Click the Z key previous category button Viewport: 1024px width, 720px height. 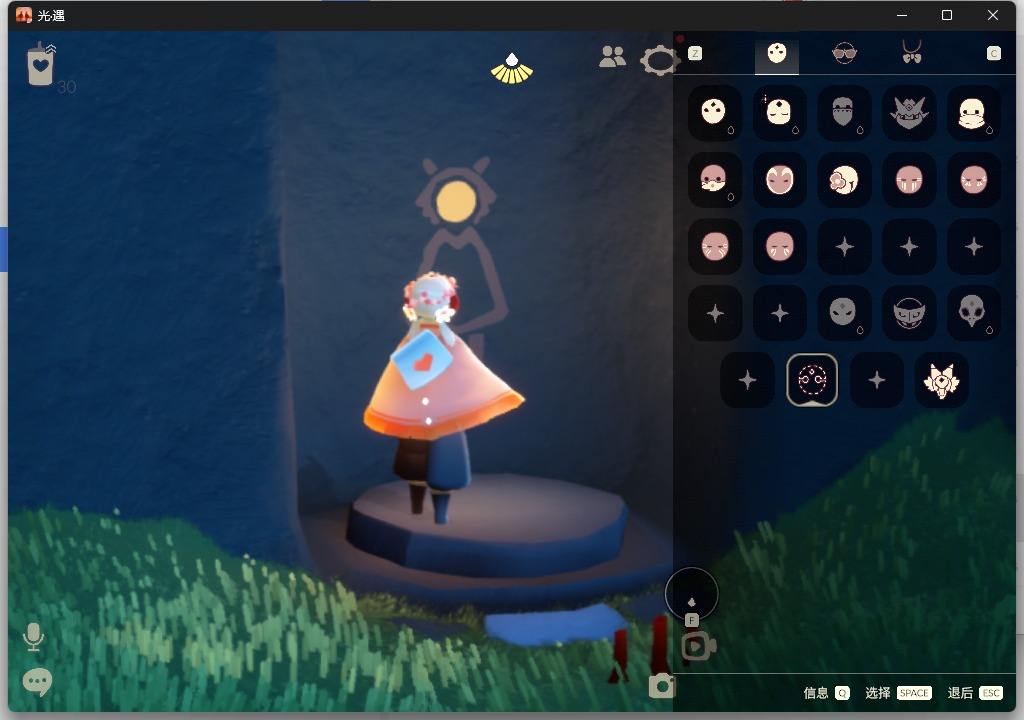(695, 54)
